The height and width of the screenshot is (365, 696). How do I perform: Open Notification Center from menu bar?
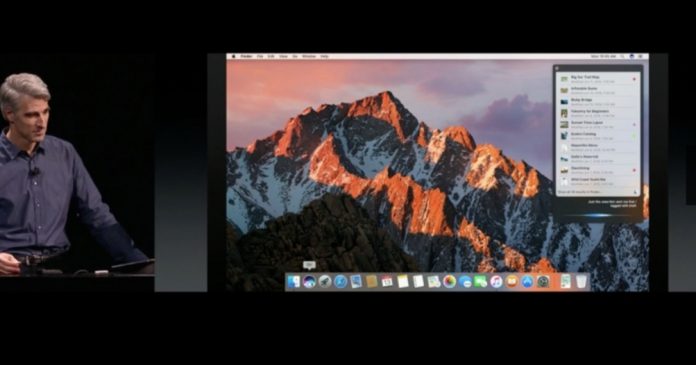click(x=641, y=56)
